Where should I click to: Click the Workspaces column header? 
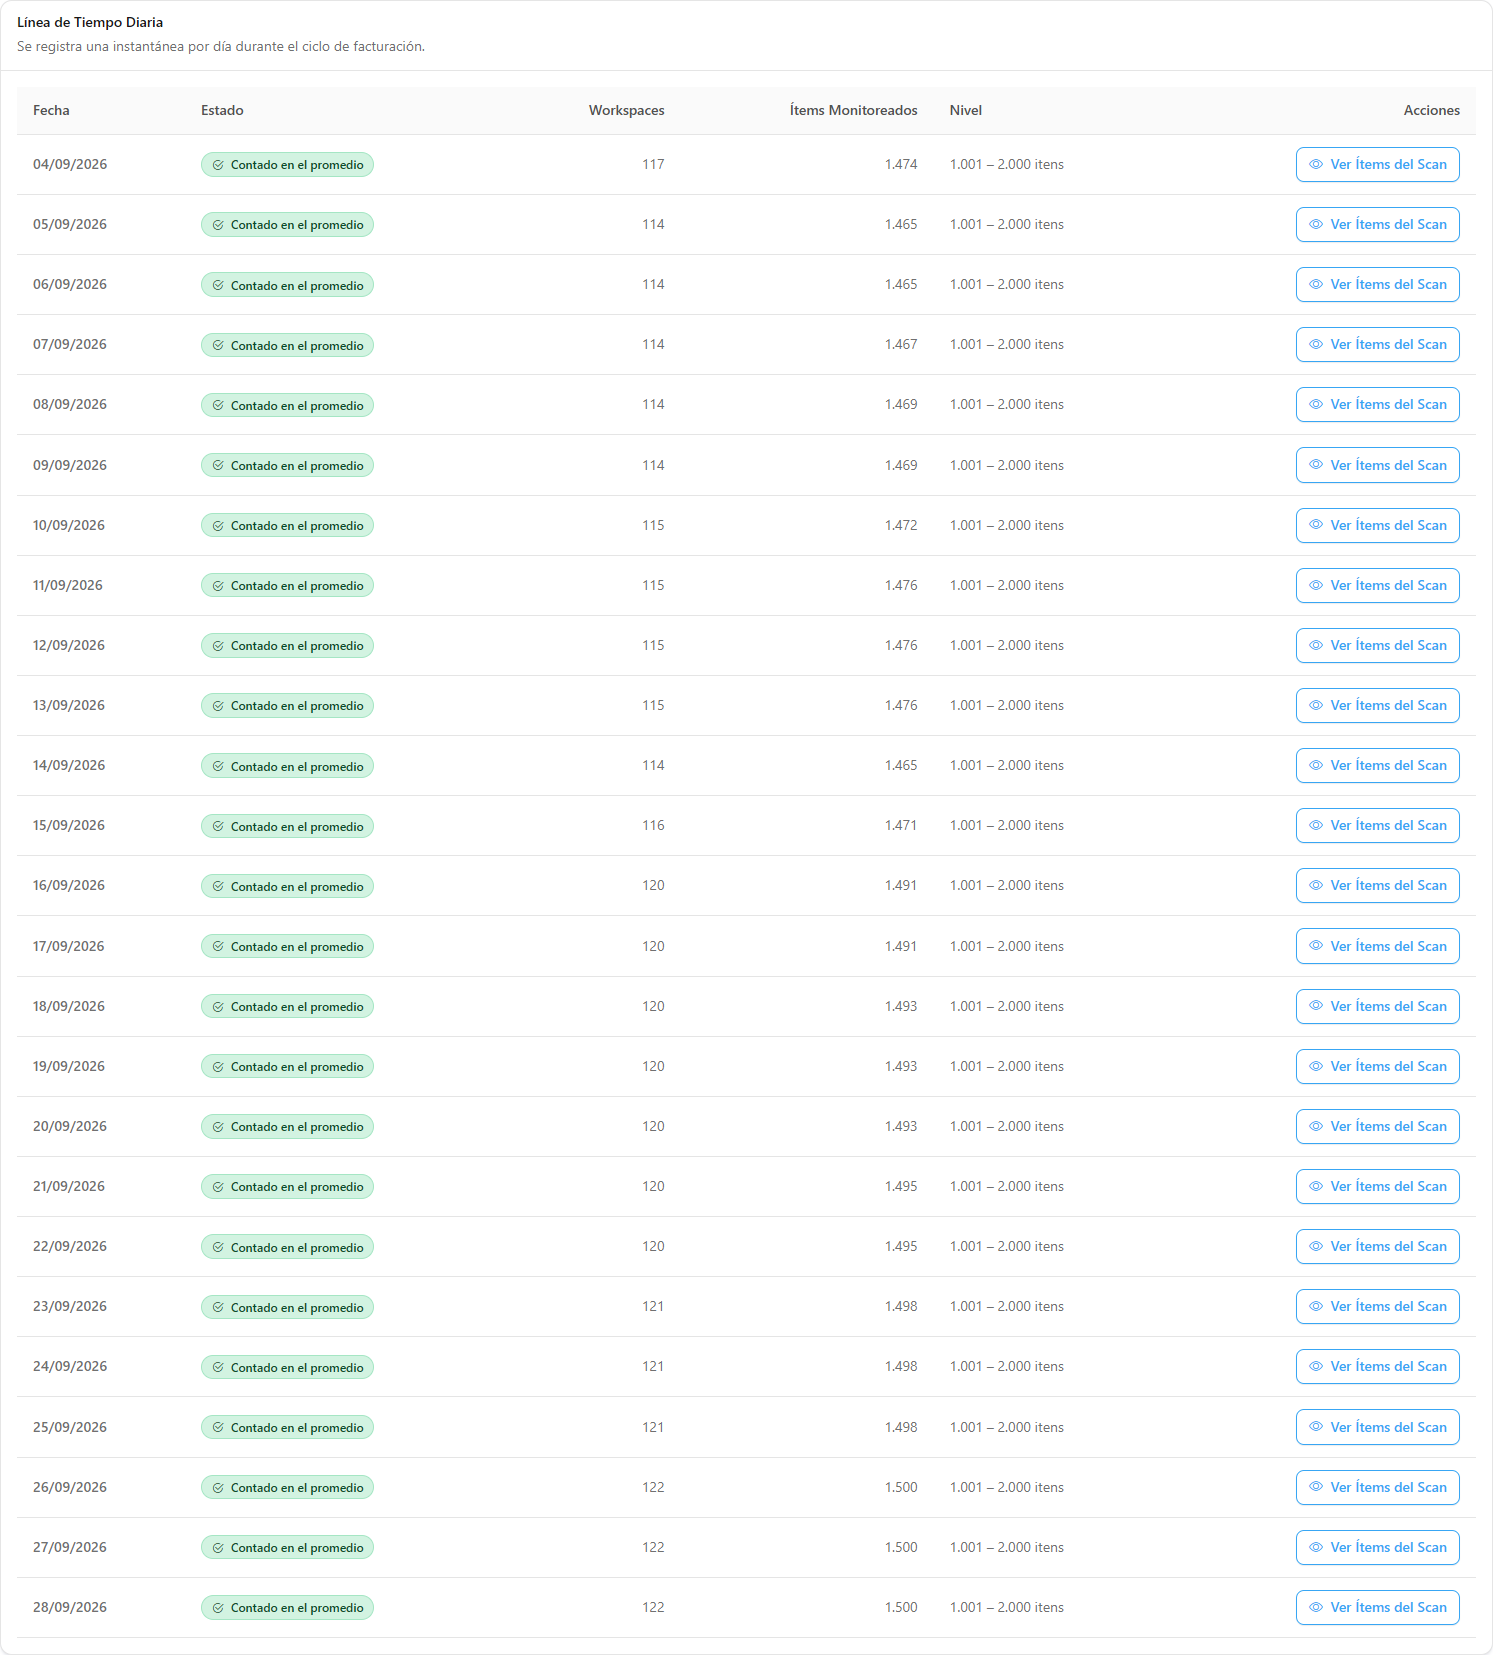point(626,111)
